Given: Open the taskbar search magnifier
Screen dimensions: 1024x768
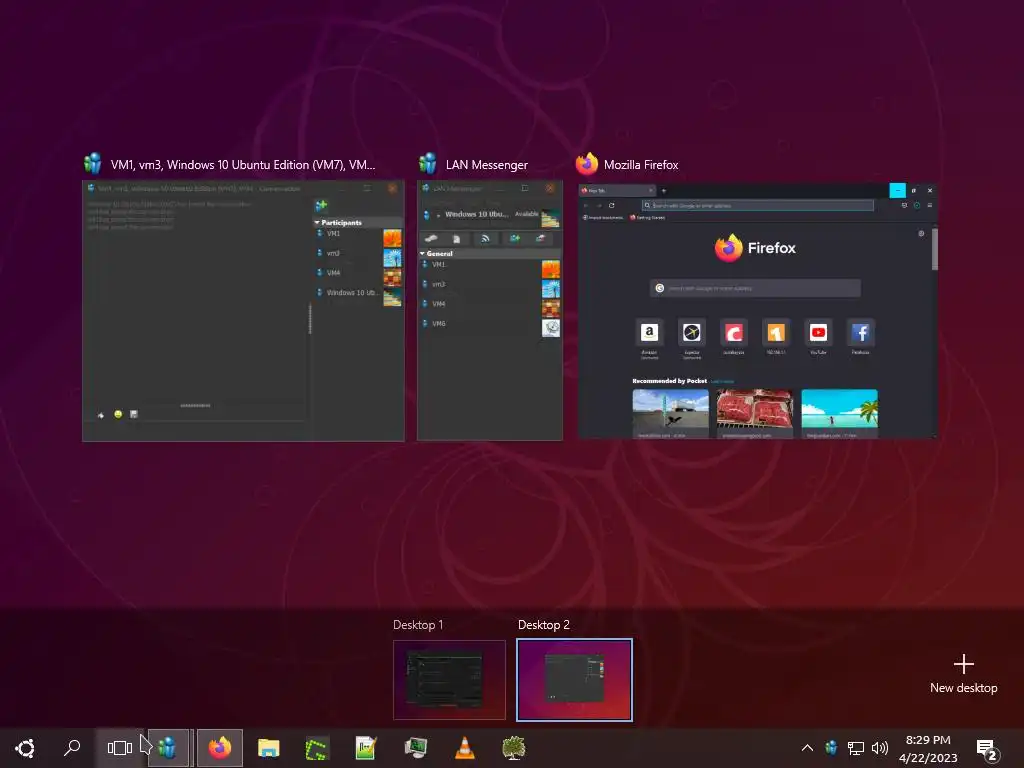Looking at the screenshot, I should [x=72, y=748].
